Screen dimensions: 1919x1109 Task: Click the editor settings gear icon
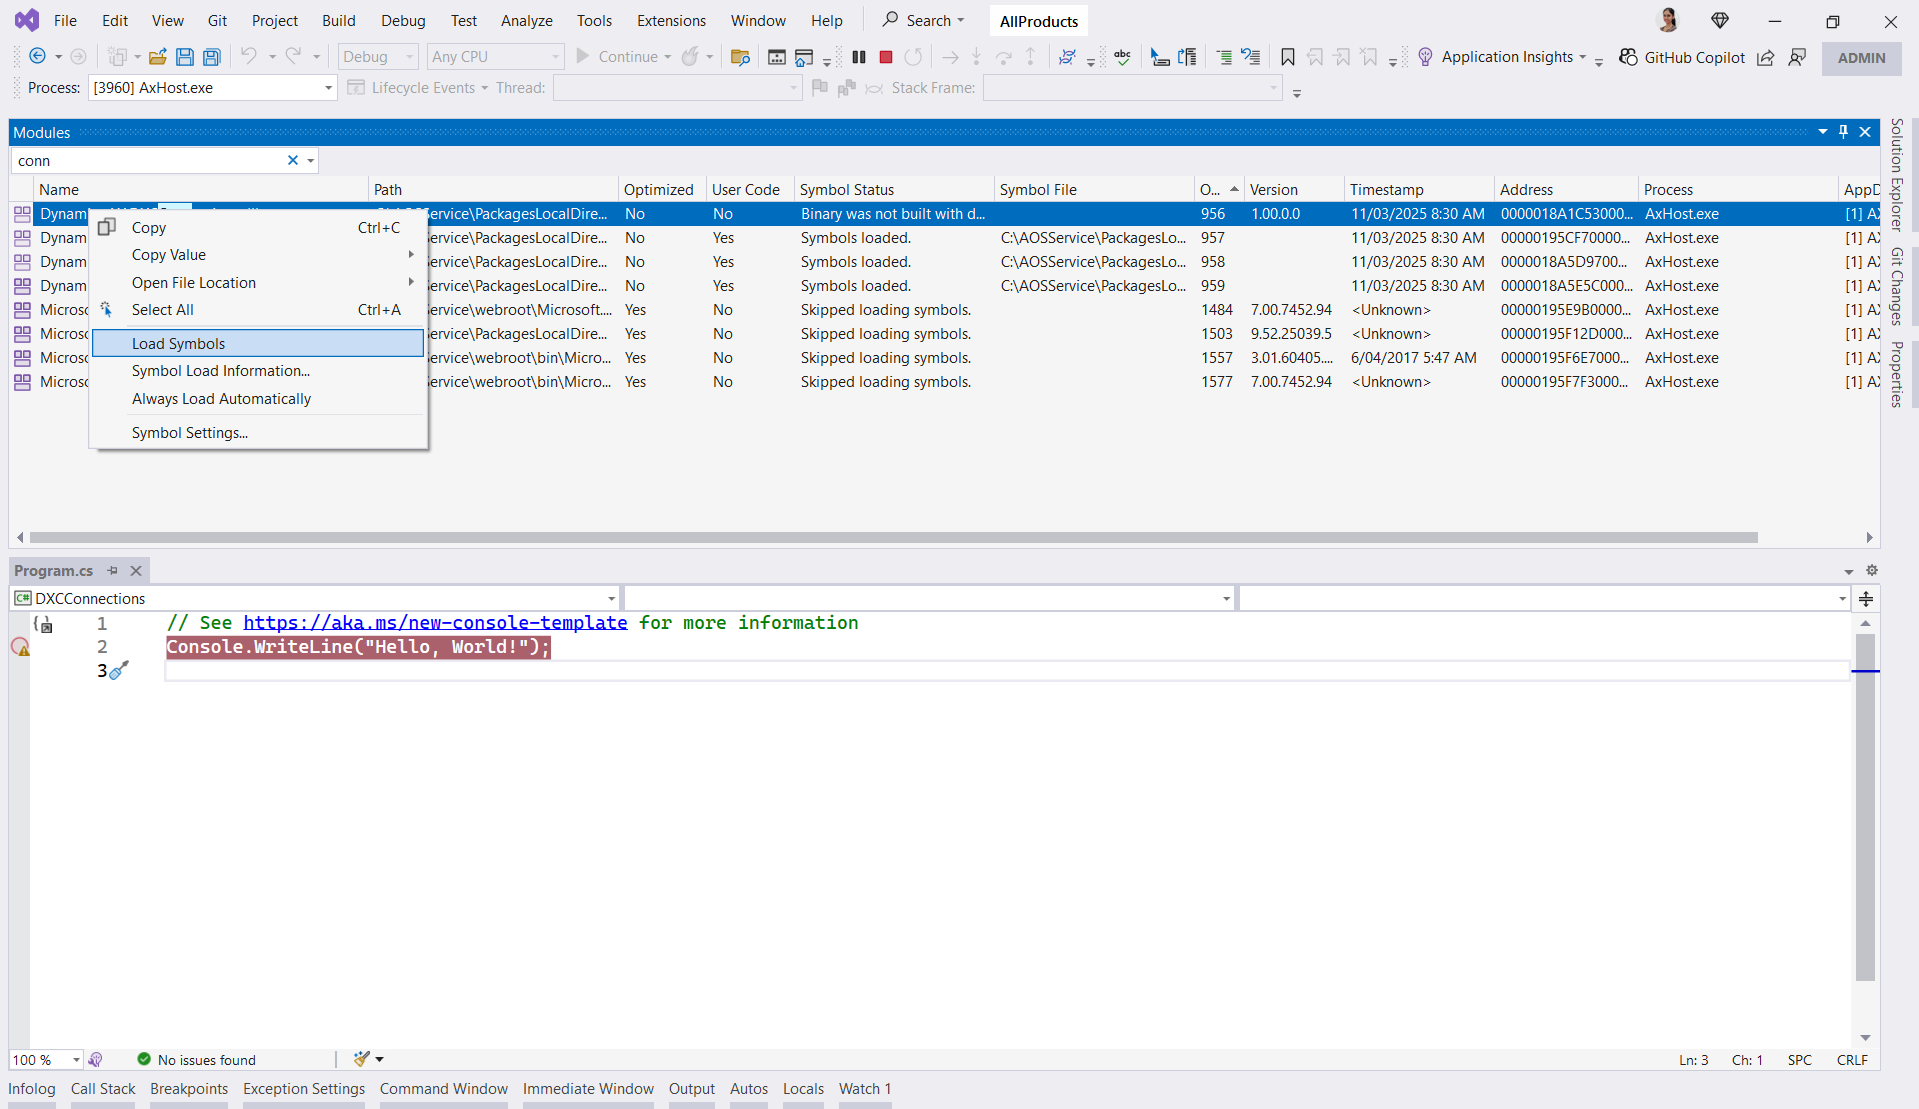tap(1872, 571)
